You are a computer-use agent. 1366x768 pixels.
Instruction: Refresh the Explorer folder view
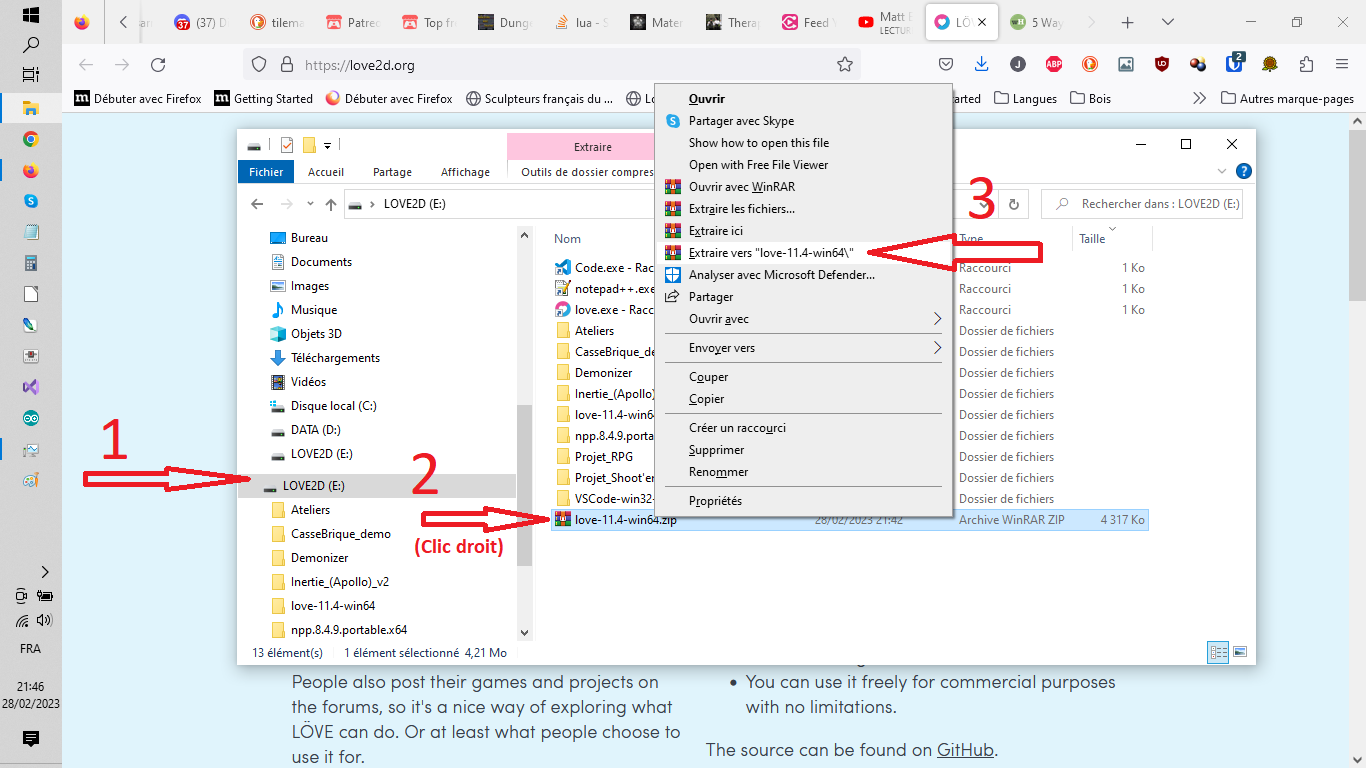(x=1013, y=204)
